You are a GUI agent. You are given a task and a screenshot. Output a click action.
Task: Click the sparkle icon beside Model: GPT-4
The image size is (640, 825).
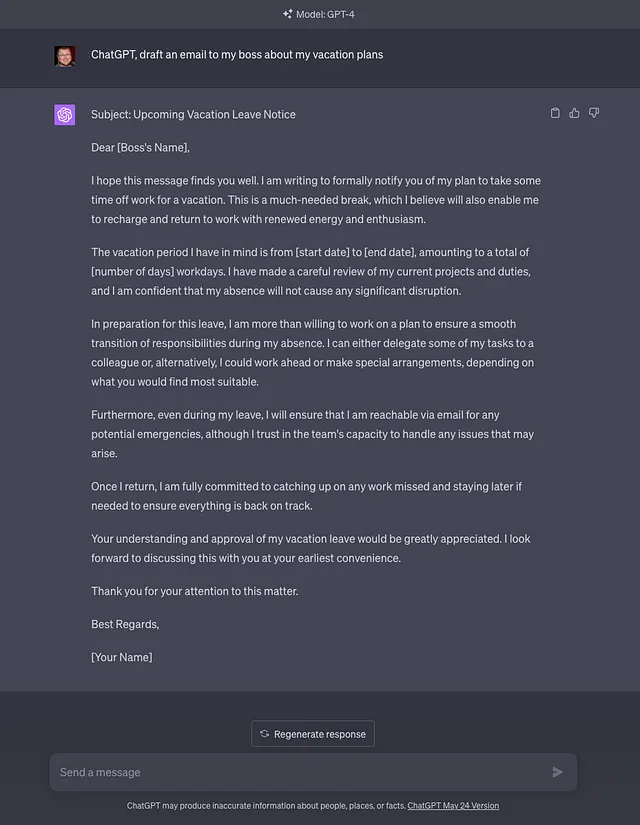click(287, 14)
